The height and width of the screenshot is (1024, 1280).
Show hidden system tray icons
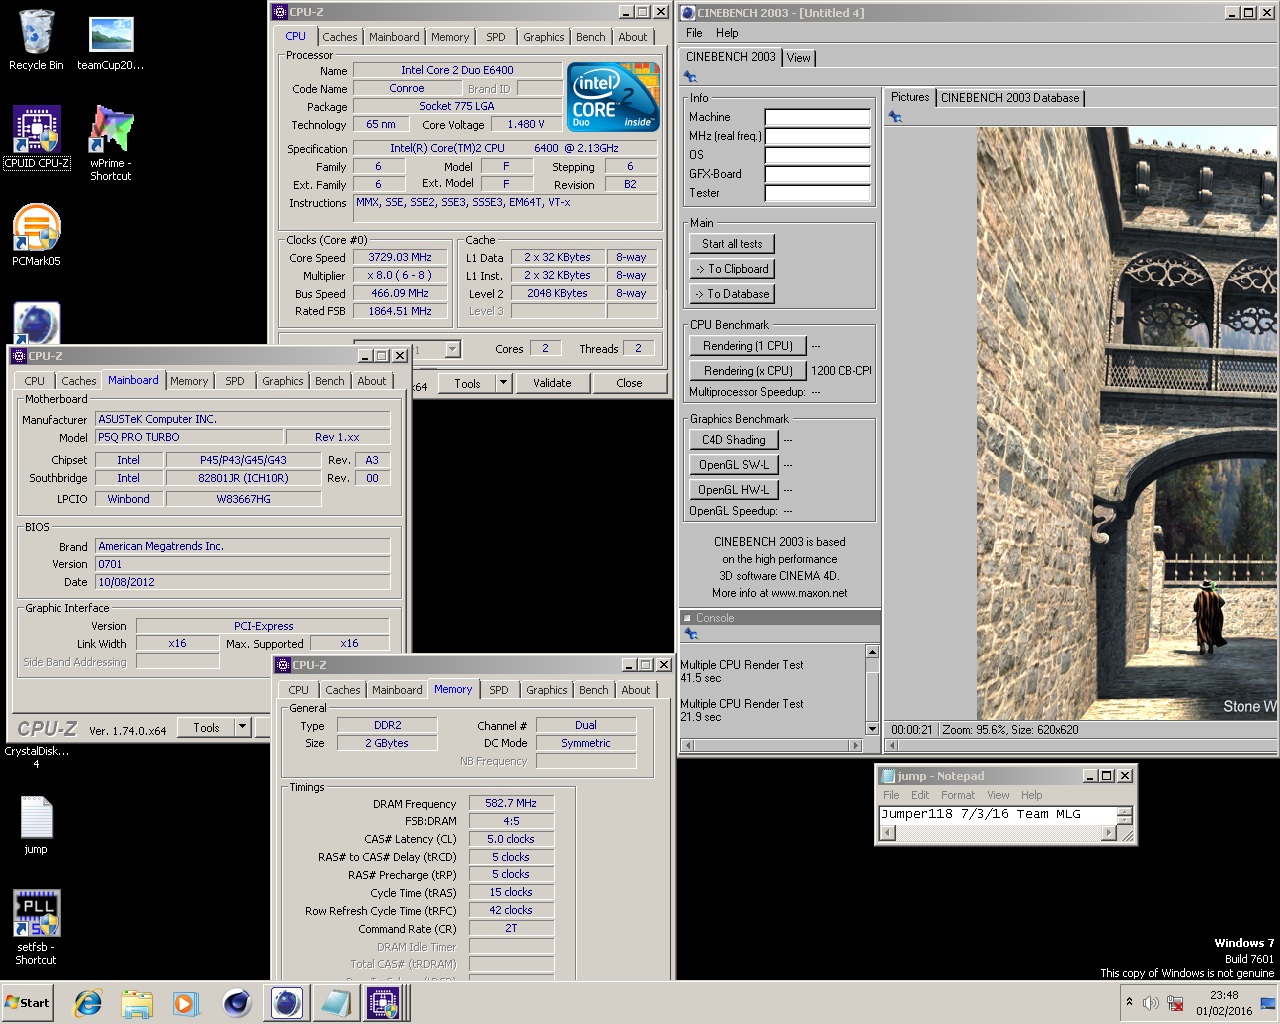(1129, 1002)
